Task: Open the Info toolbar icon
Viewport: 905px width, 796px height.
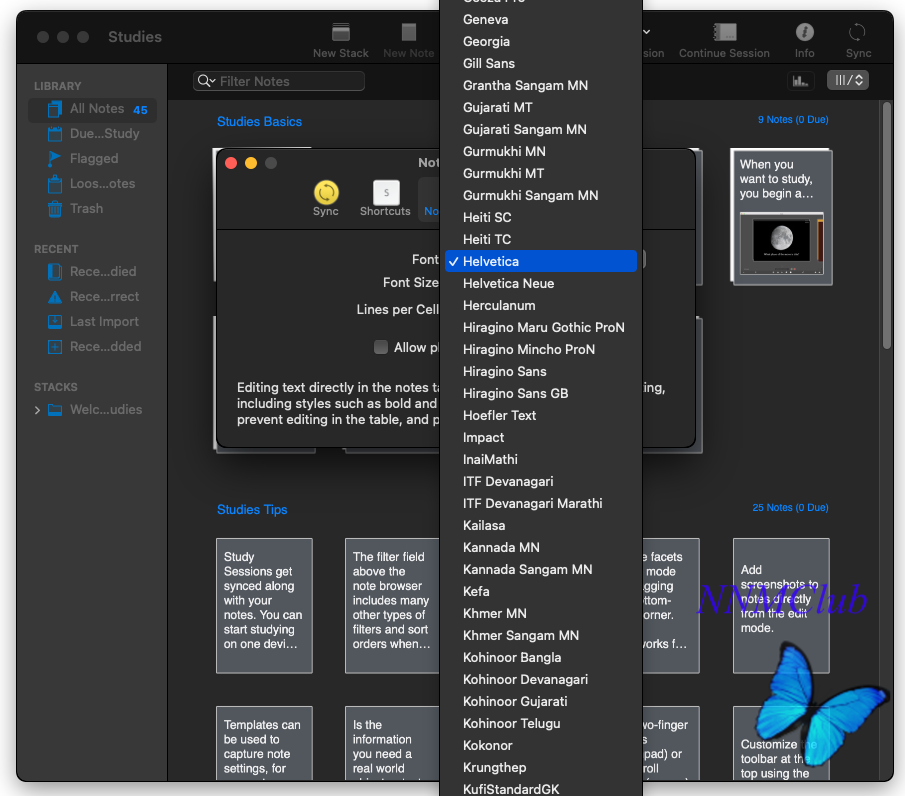Action: coord(805,32)
